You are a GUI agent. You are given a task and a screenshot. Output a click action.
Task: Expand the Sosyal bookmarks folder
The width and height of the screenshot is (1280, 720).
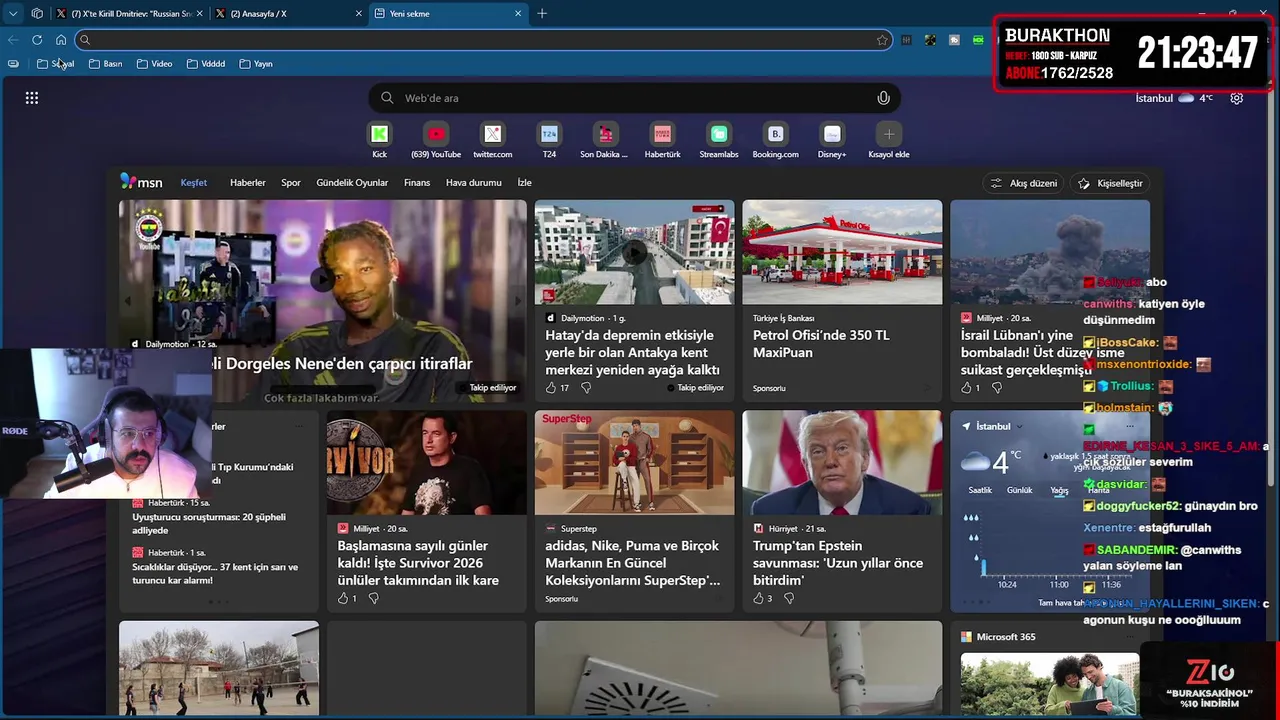pyautogui.click(x=56, y=64)
